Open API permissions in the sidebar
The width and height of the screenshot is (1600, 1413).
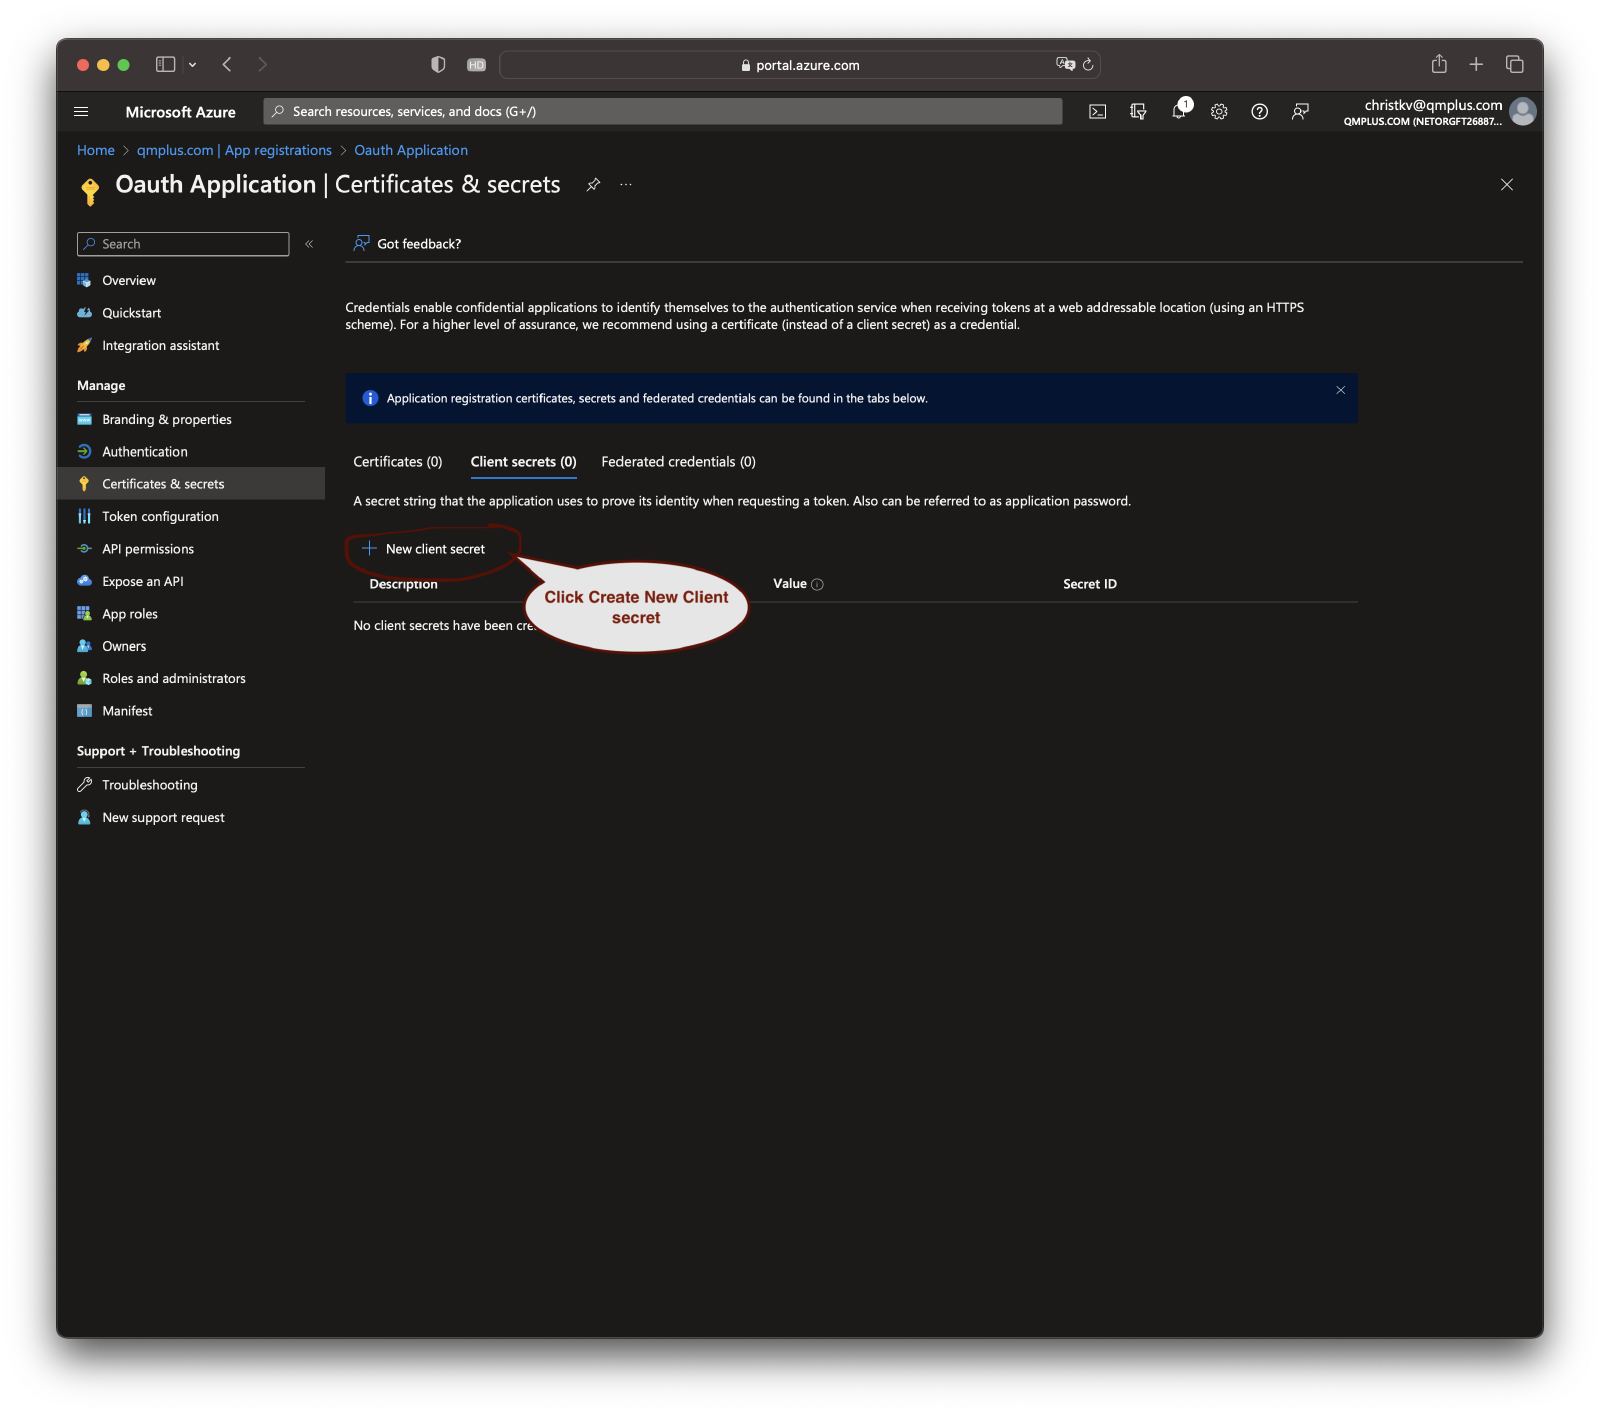click(148, 549)
